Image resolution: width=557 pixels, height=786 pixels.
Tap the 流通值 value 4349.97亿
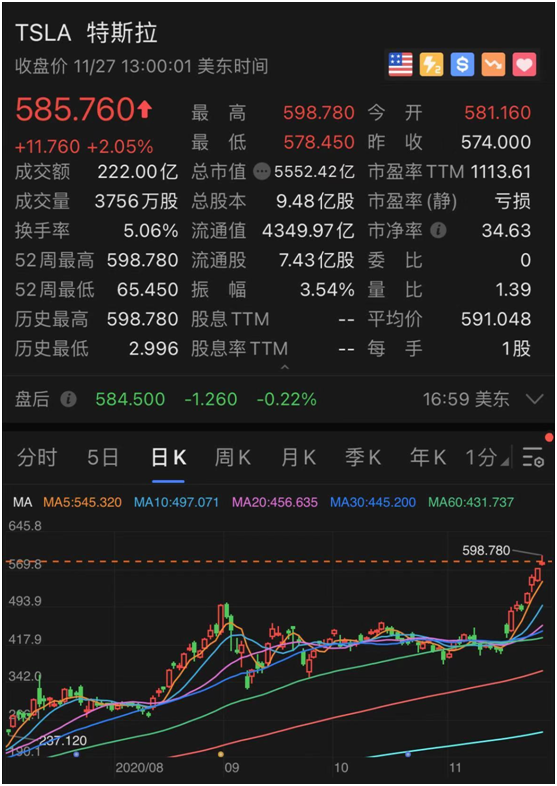click(308, 231)
